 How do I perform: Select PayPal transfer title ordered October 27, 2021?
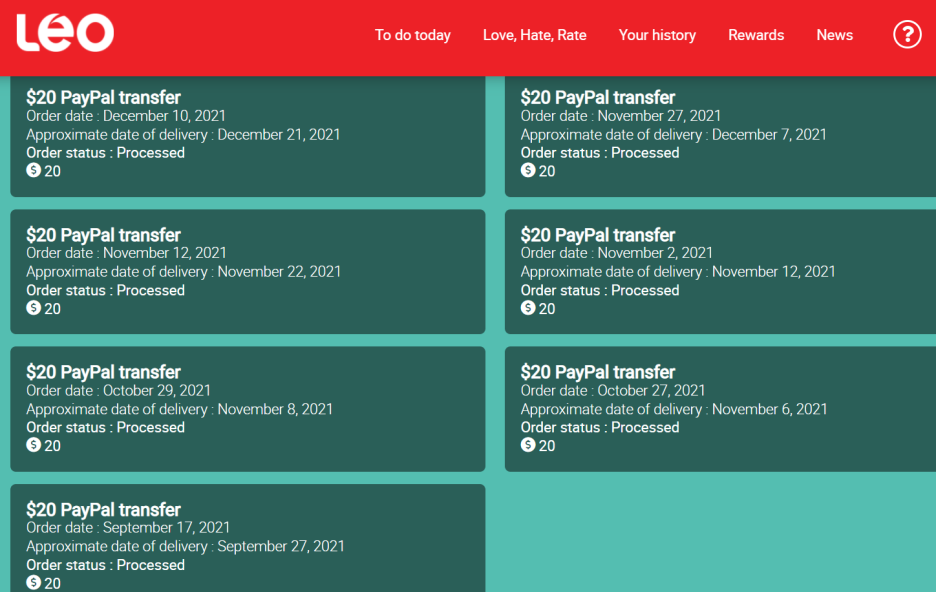point(598,372)
